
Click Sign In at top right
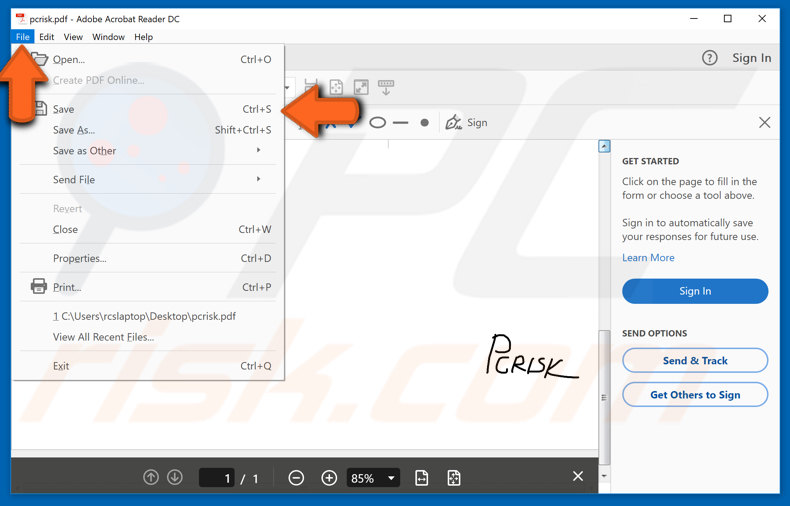(x=751, y=58)
